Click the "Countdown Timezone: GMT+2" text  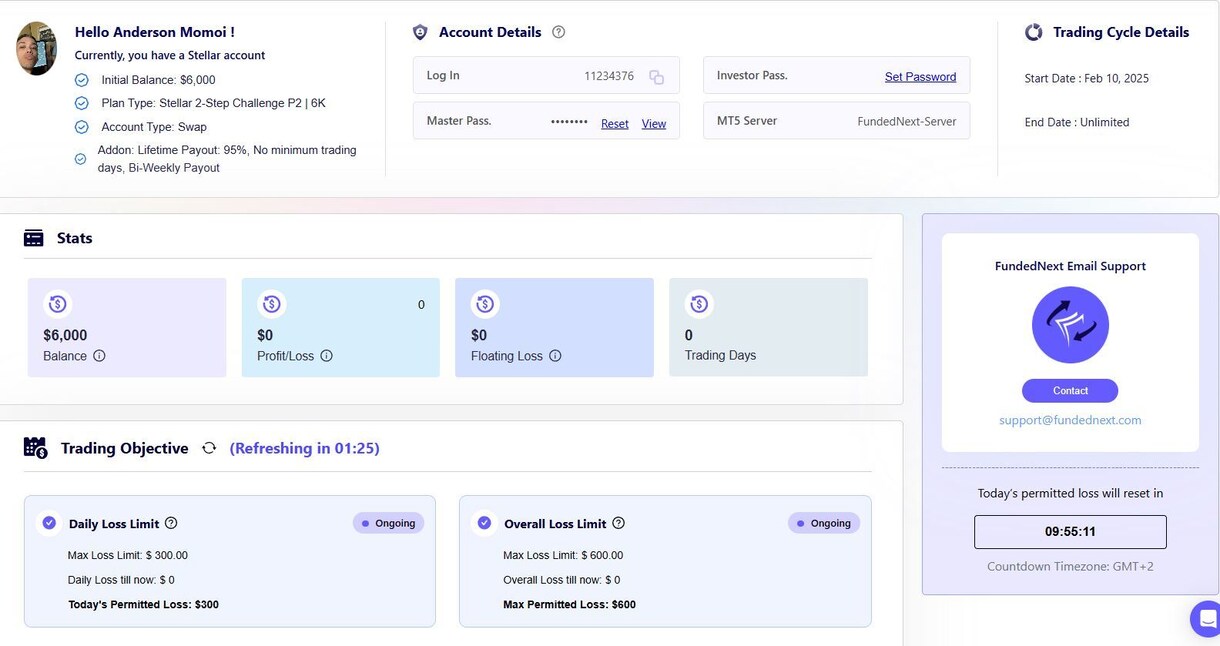1070,566
